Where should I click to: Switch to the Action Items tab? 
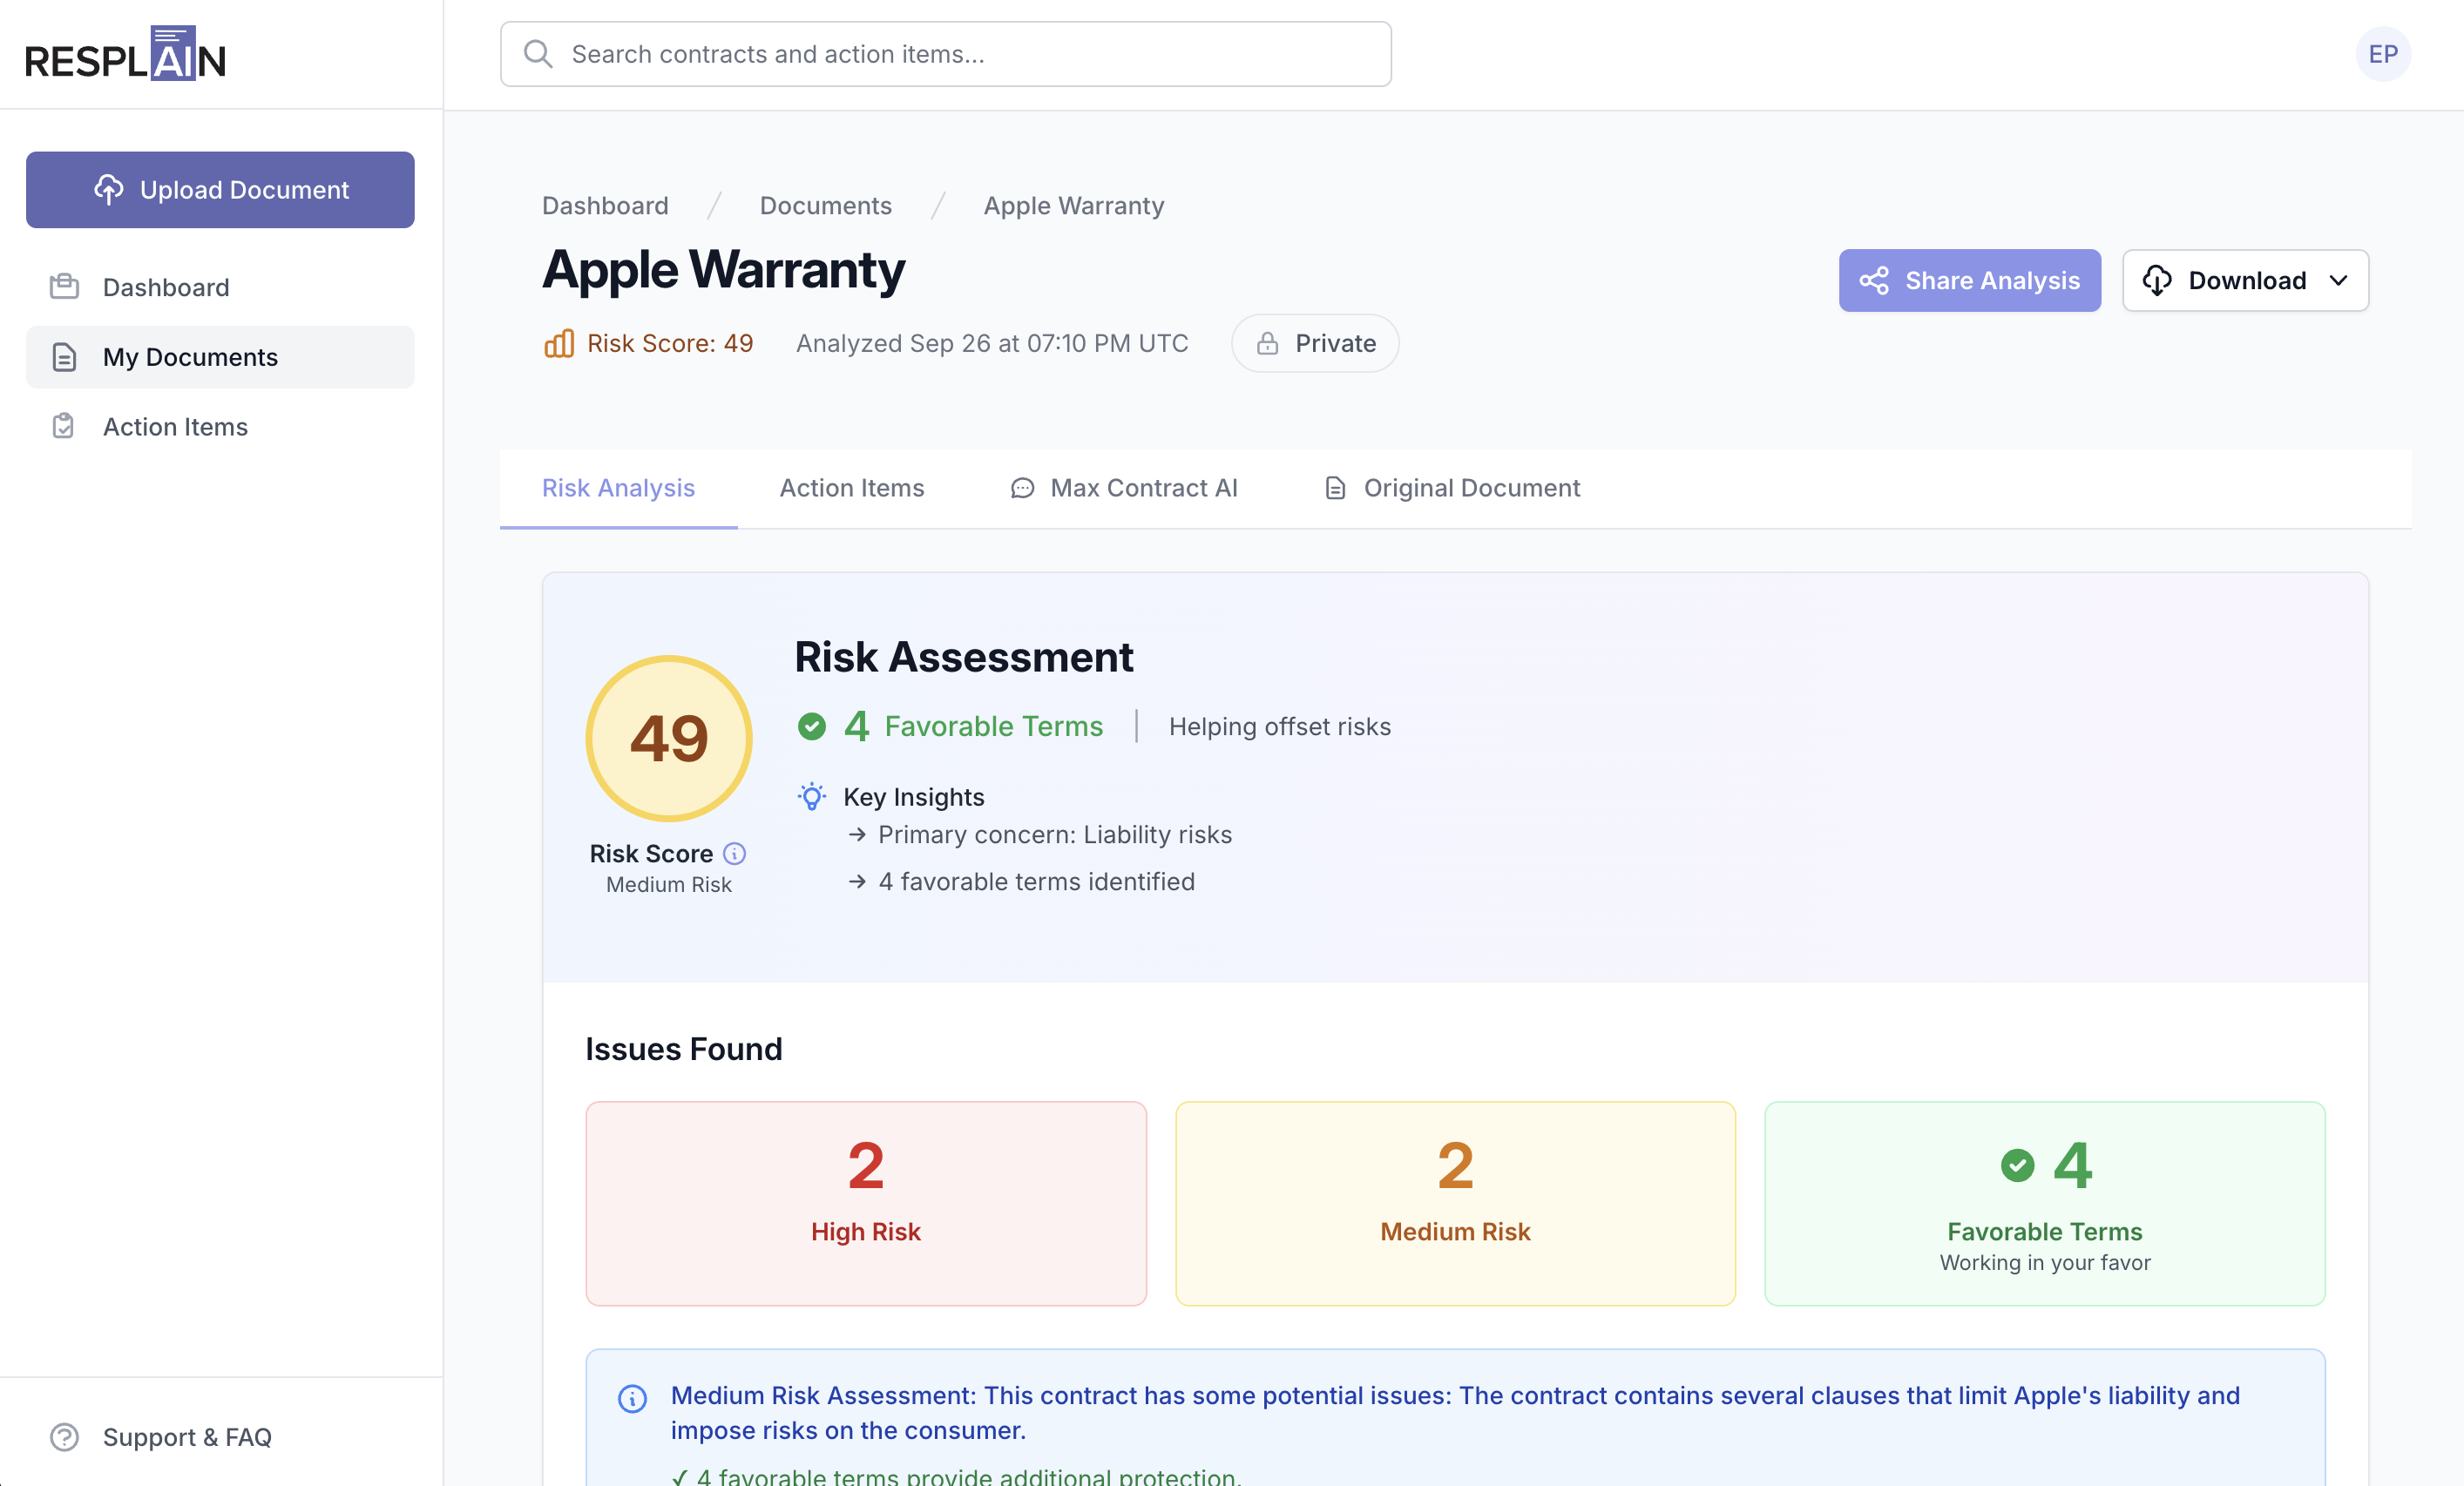(851, 488)
